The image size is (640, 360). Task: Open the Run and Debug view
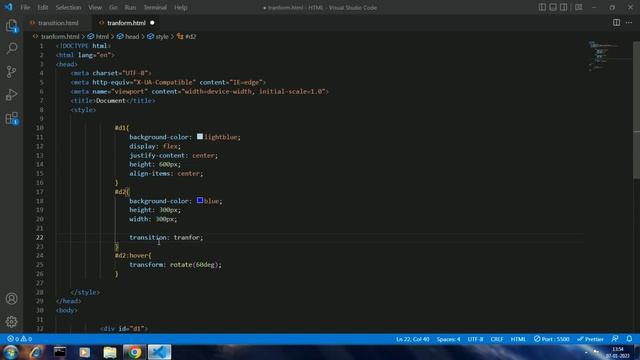pyautogui.click(x=11, y=95)
